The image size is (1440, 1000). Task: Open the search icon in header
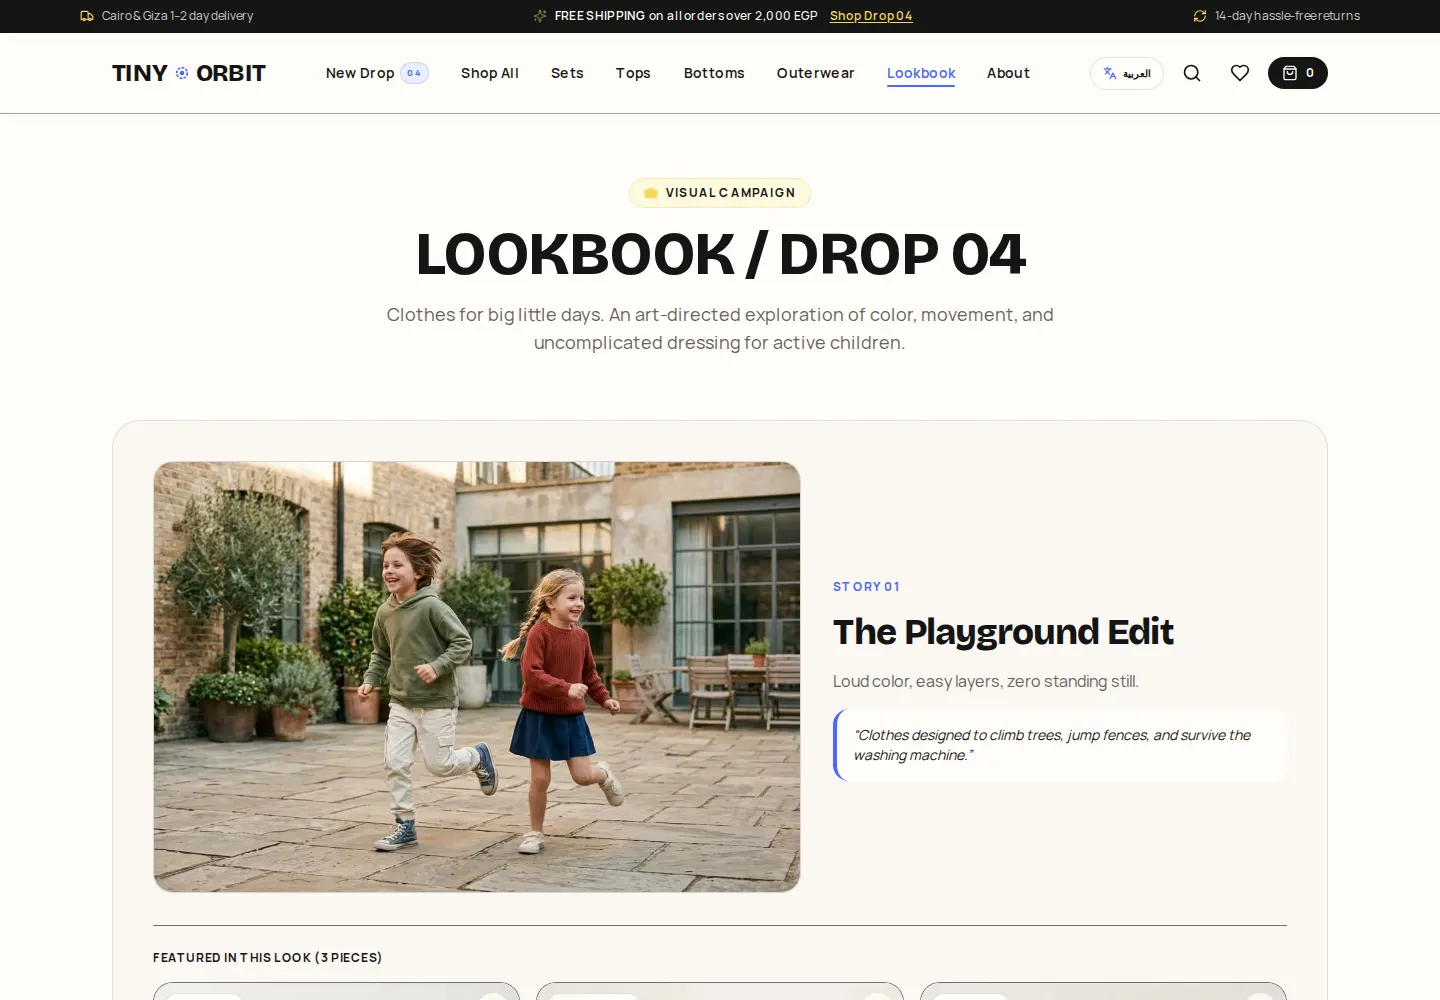(1192, 73)
